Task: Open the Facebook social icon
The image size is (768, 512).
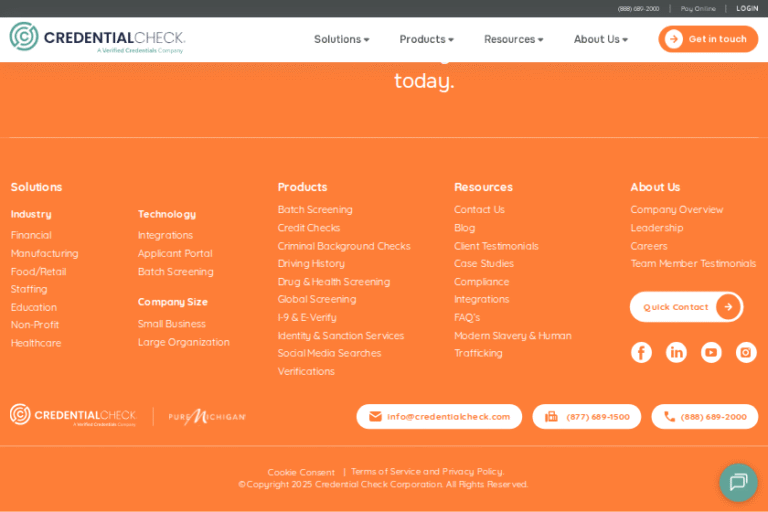Action: (x=641, y=352)
